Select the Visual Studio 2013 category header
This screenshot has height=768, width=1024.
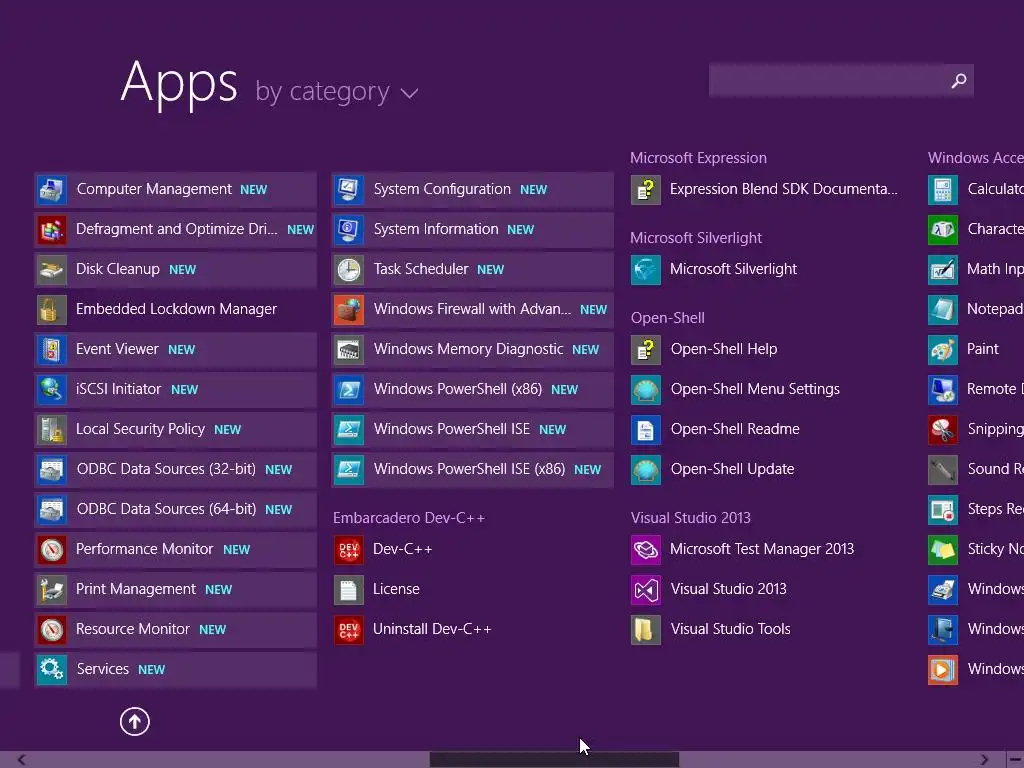pos(690,518)
